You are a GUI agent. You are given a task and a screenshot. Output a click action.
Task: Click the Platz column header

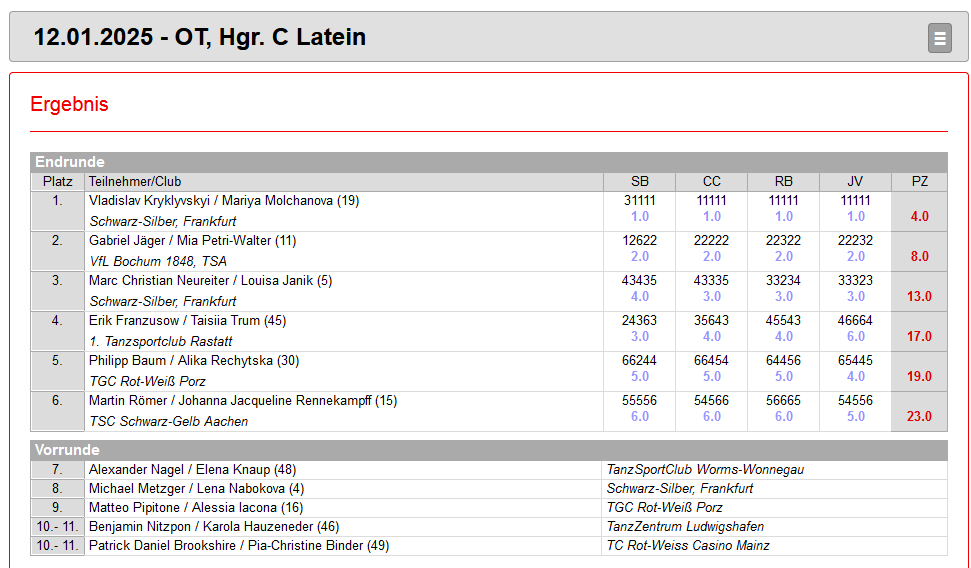(58, 181)
